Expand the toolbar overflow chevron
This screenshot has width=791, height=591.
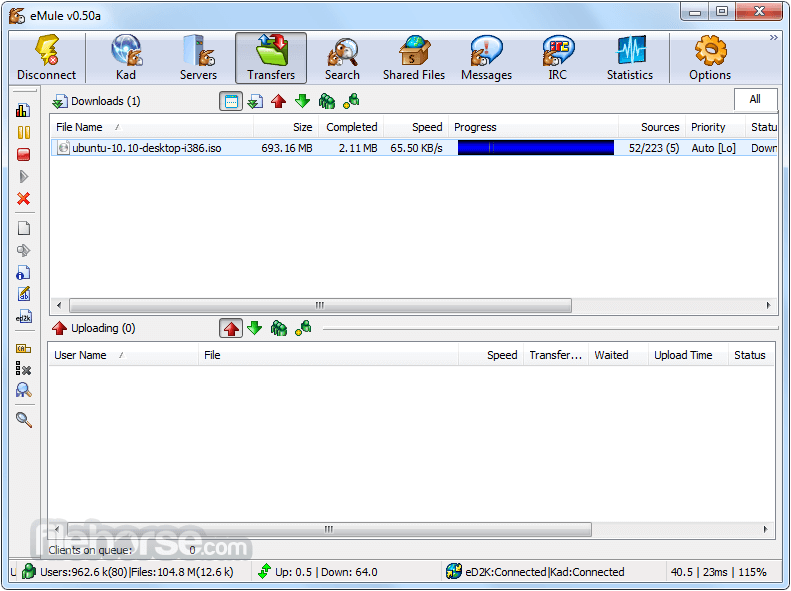point(773,37)
